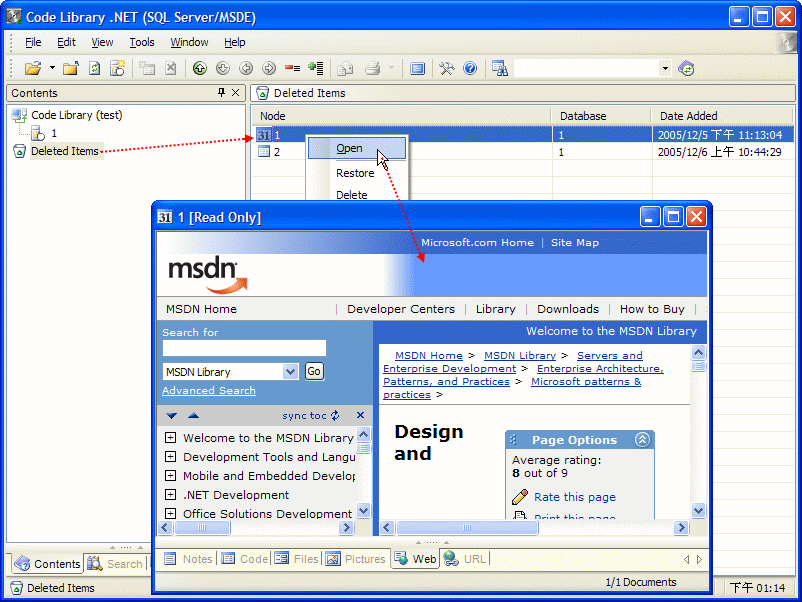The image size is (802, 602).
Task: Click the green expand nodes toolbar icon
Action: point(316,68)
